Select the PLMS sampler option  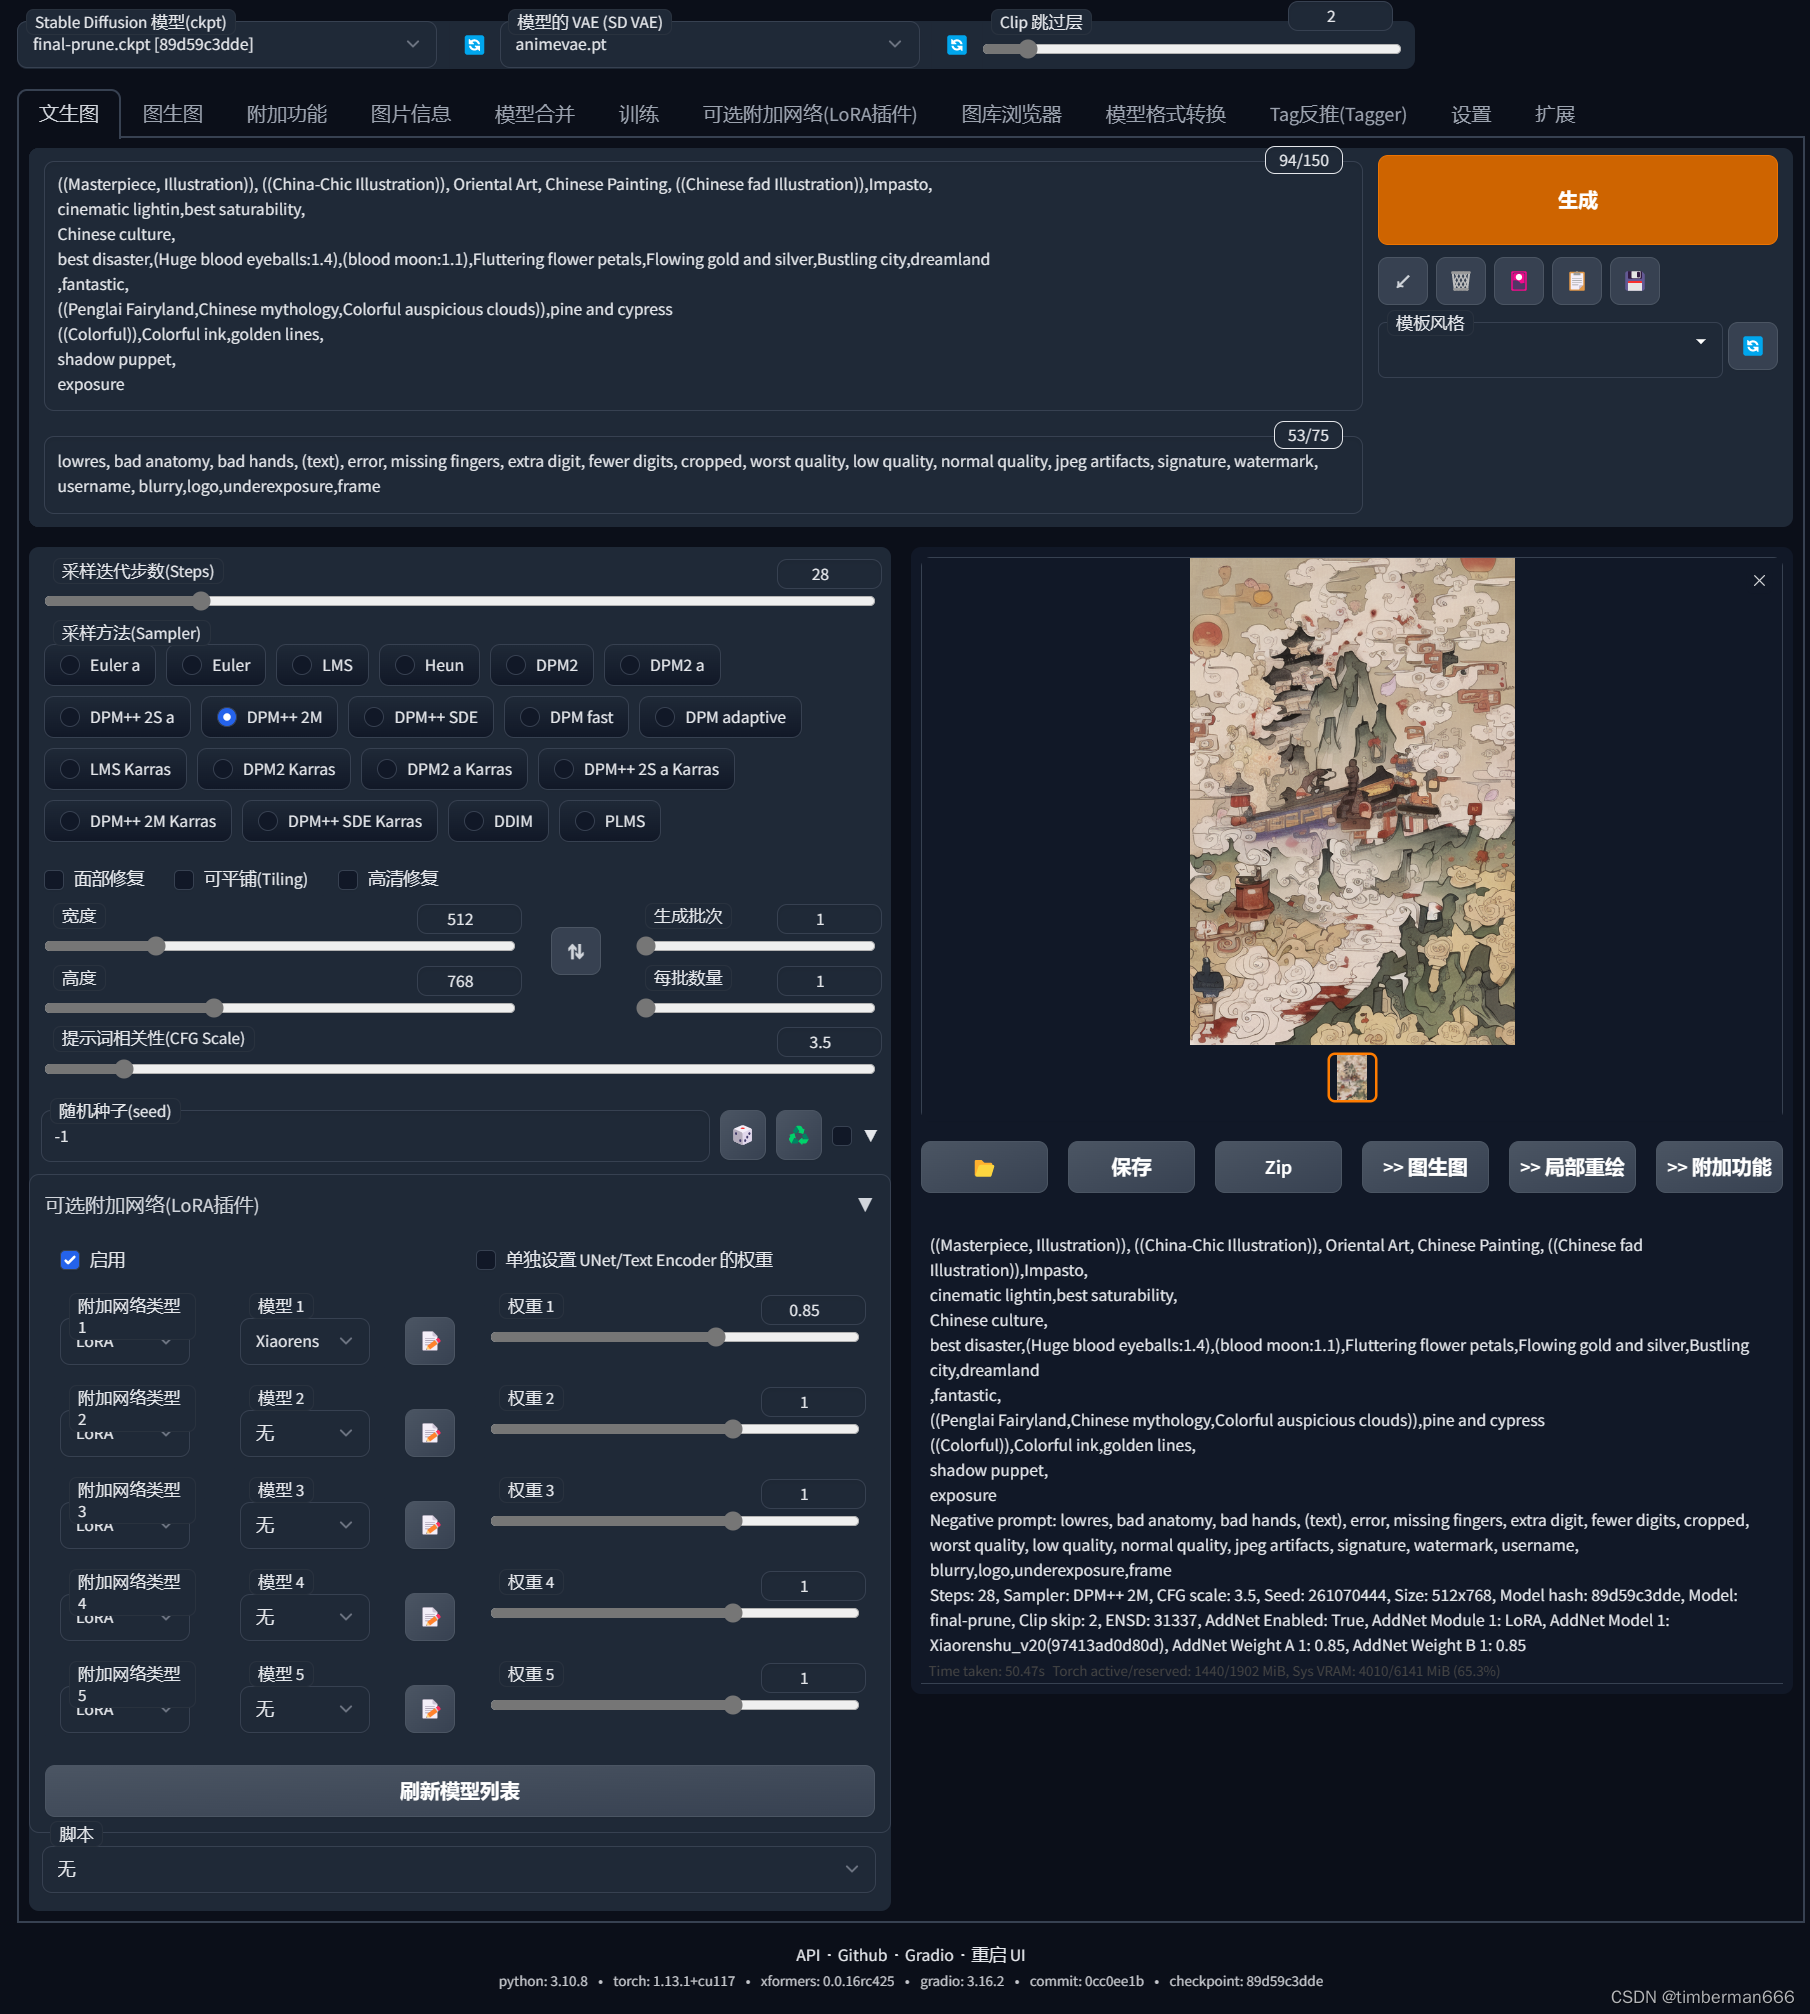coord(610,821)
